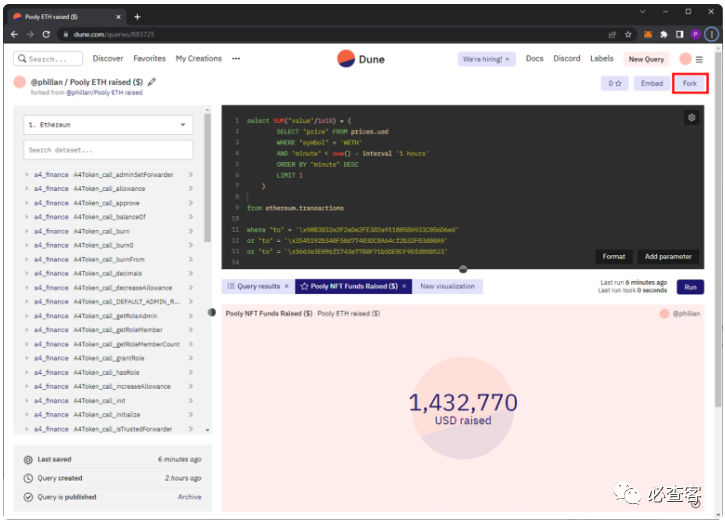Click the Archive link
Image resolution: width=725 pixels, height=526 pixels.
(x=190, y=497)
